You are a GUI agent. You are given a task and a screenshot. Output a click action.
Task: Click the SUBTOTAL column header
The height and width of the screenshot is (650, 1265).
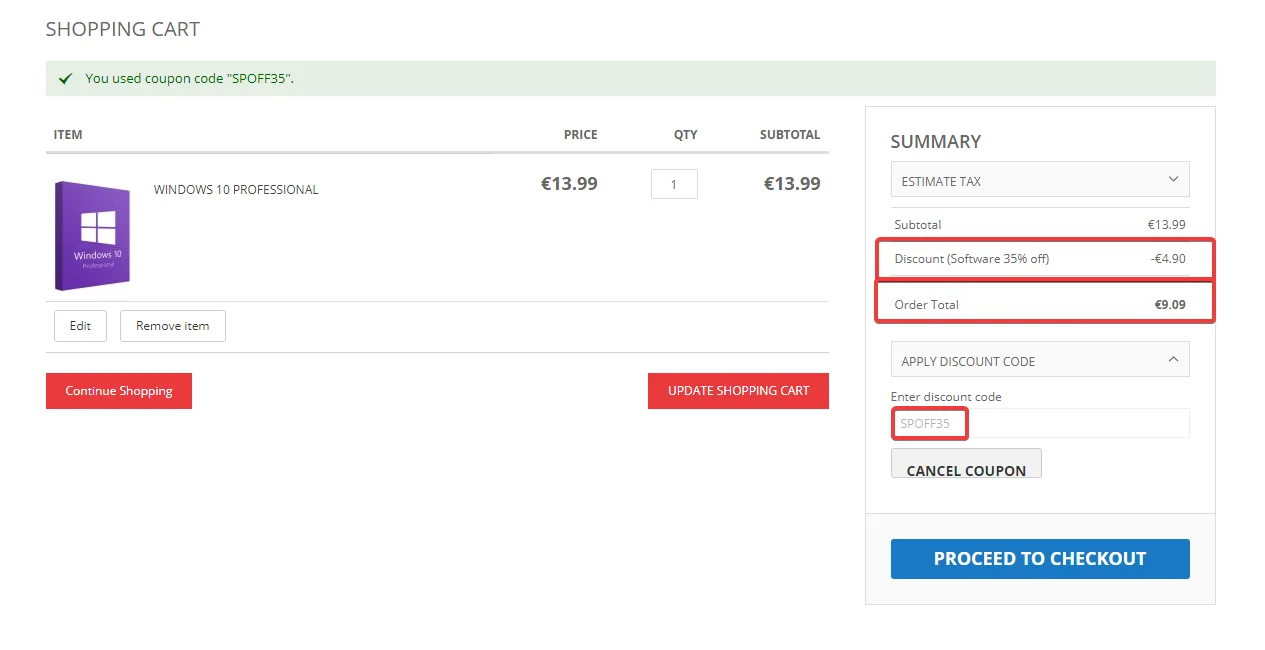(x=790, y=135)
